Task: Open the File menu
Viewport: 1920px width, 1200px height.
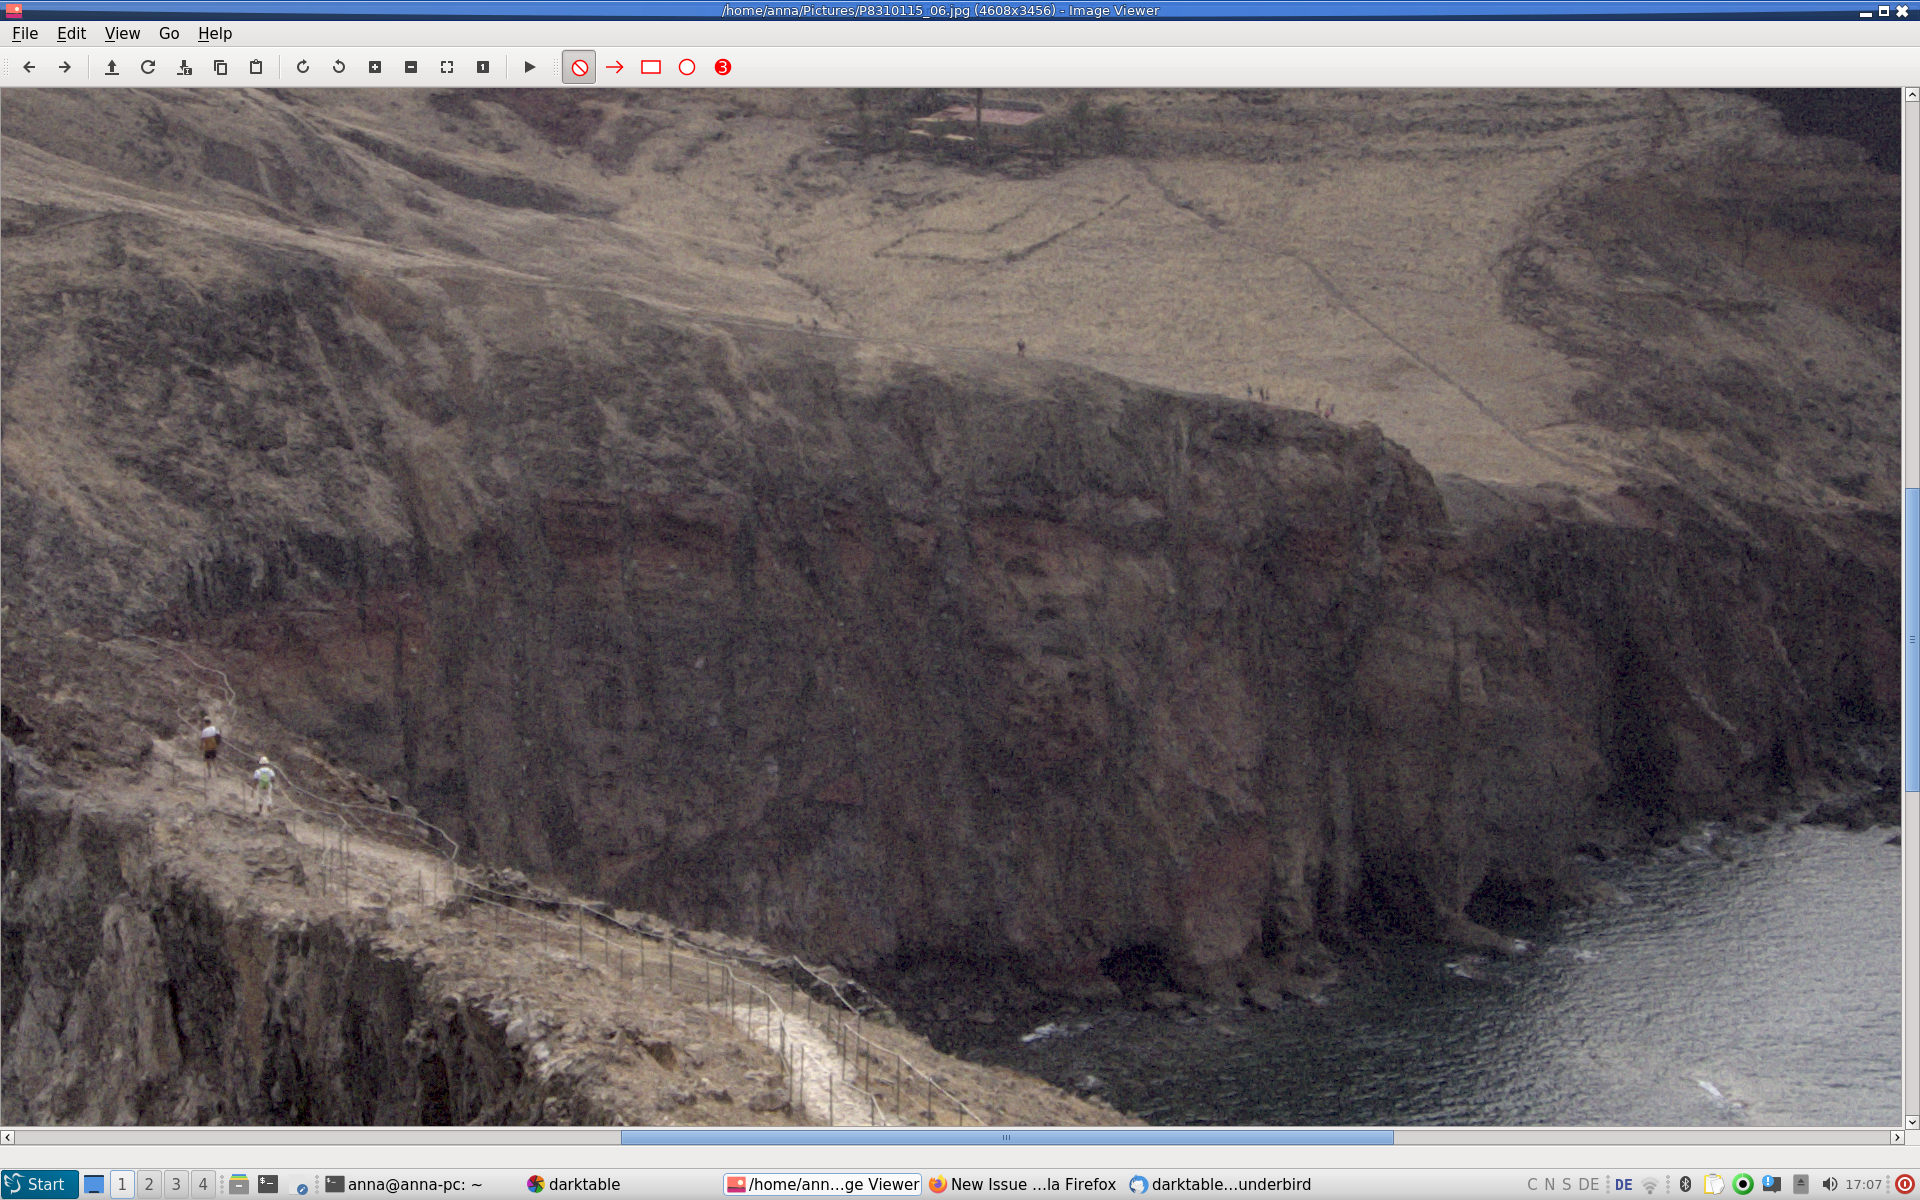Action: [x=25, y=33]
